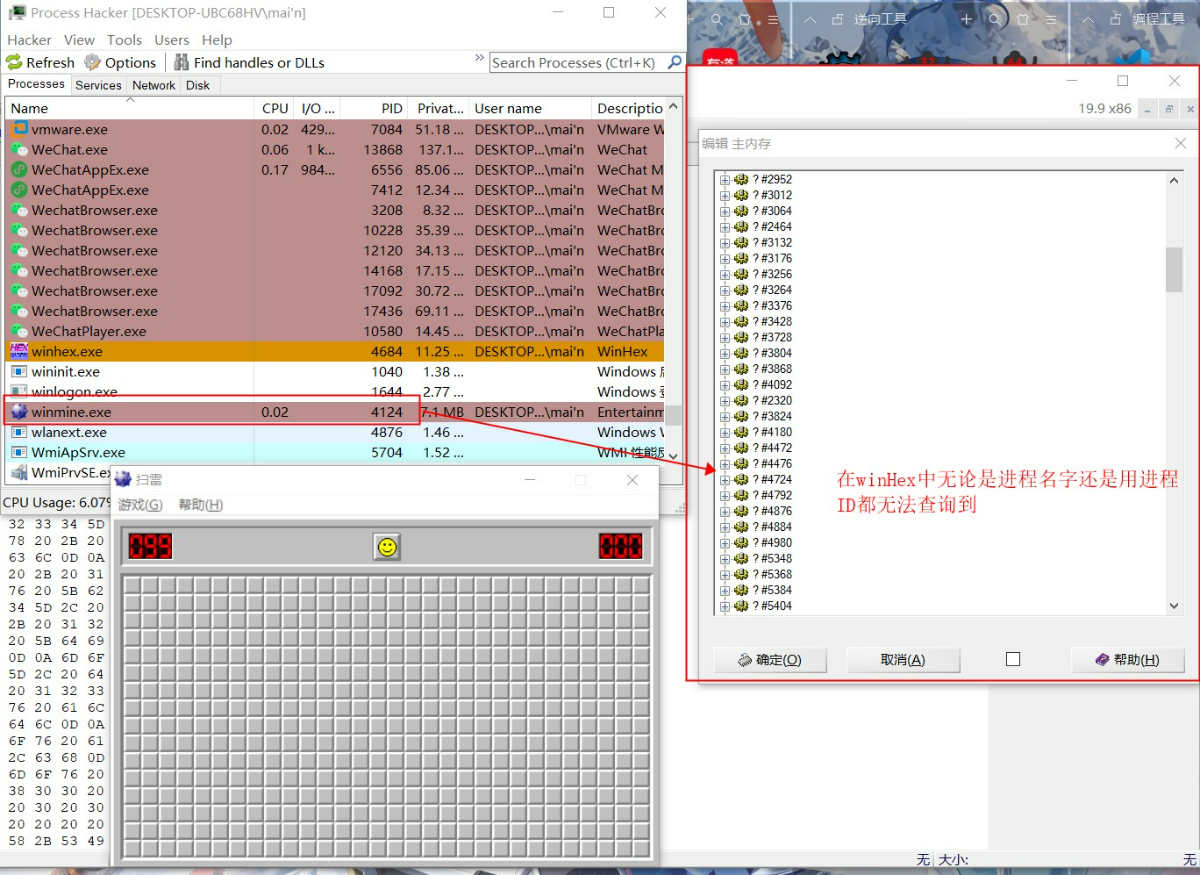Click the magnifier icon in the search box

(x=675, y=62)
